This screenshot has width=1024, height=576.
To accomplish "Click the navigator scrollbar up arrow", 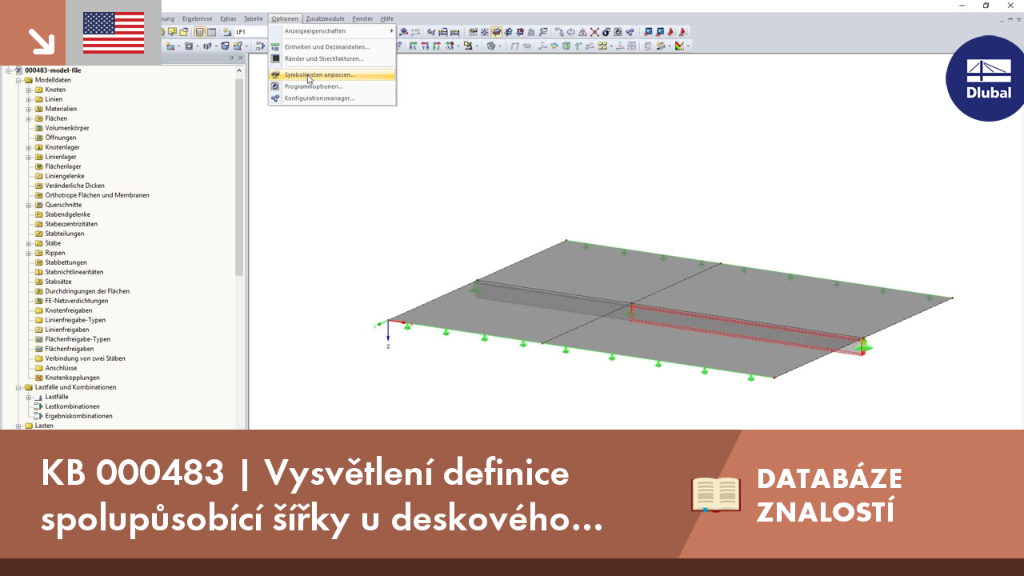I will [x=239, y=71].
